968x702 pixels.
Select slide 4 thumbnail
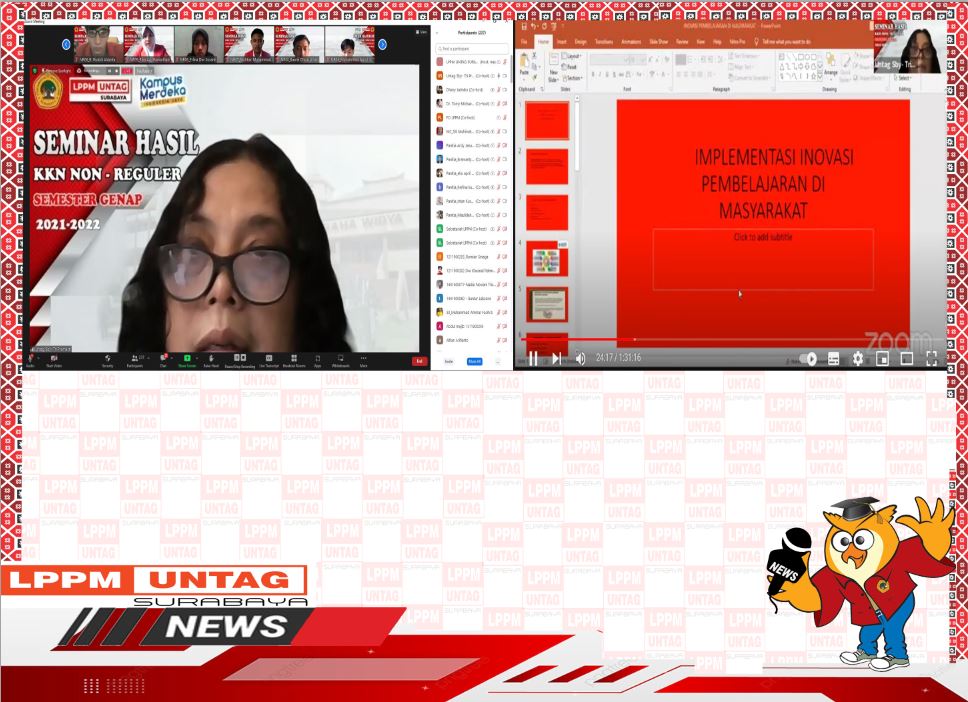click(x=547, y=259)
